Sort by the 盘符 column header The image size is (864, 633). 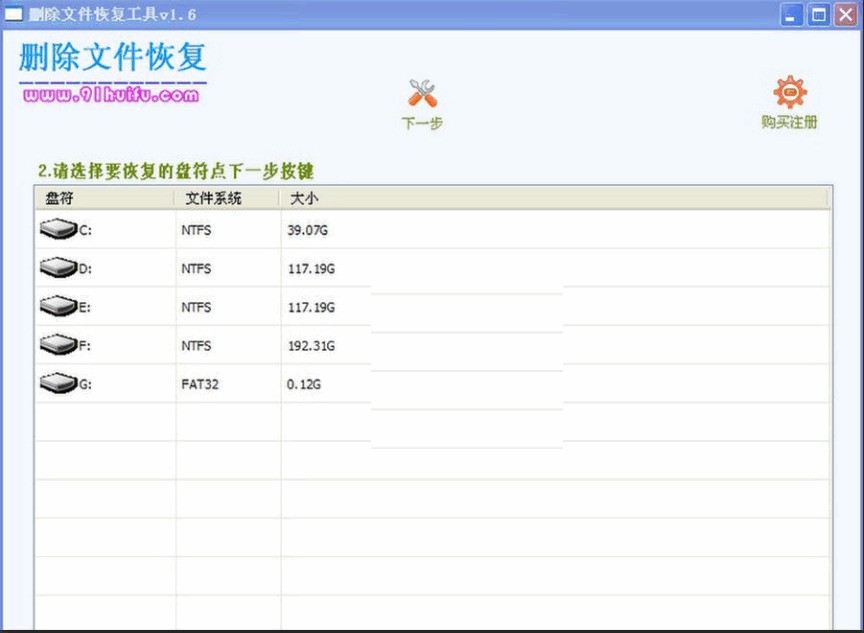104,198
